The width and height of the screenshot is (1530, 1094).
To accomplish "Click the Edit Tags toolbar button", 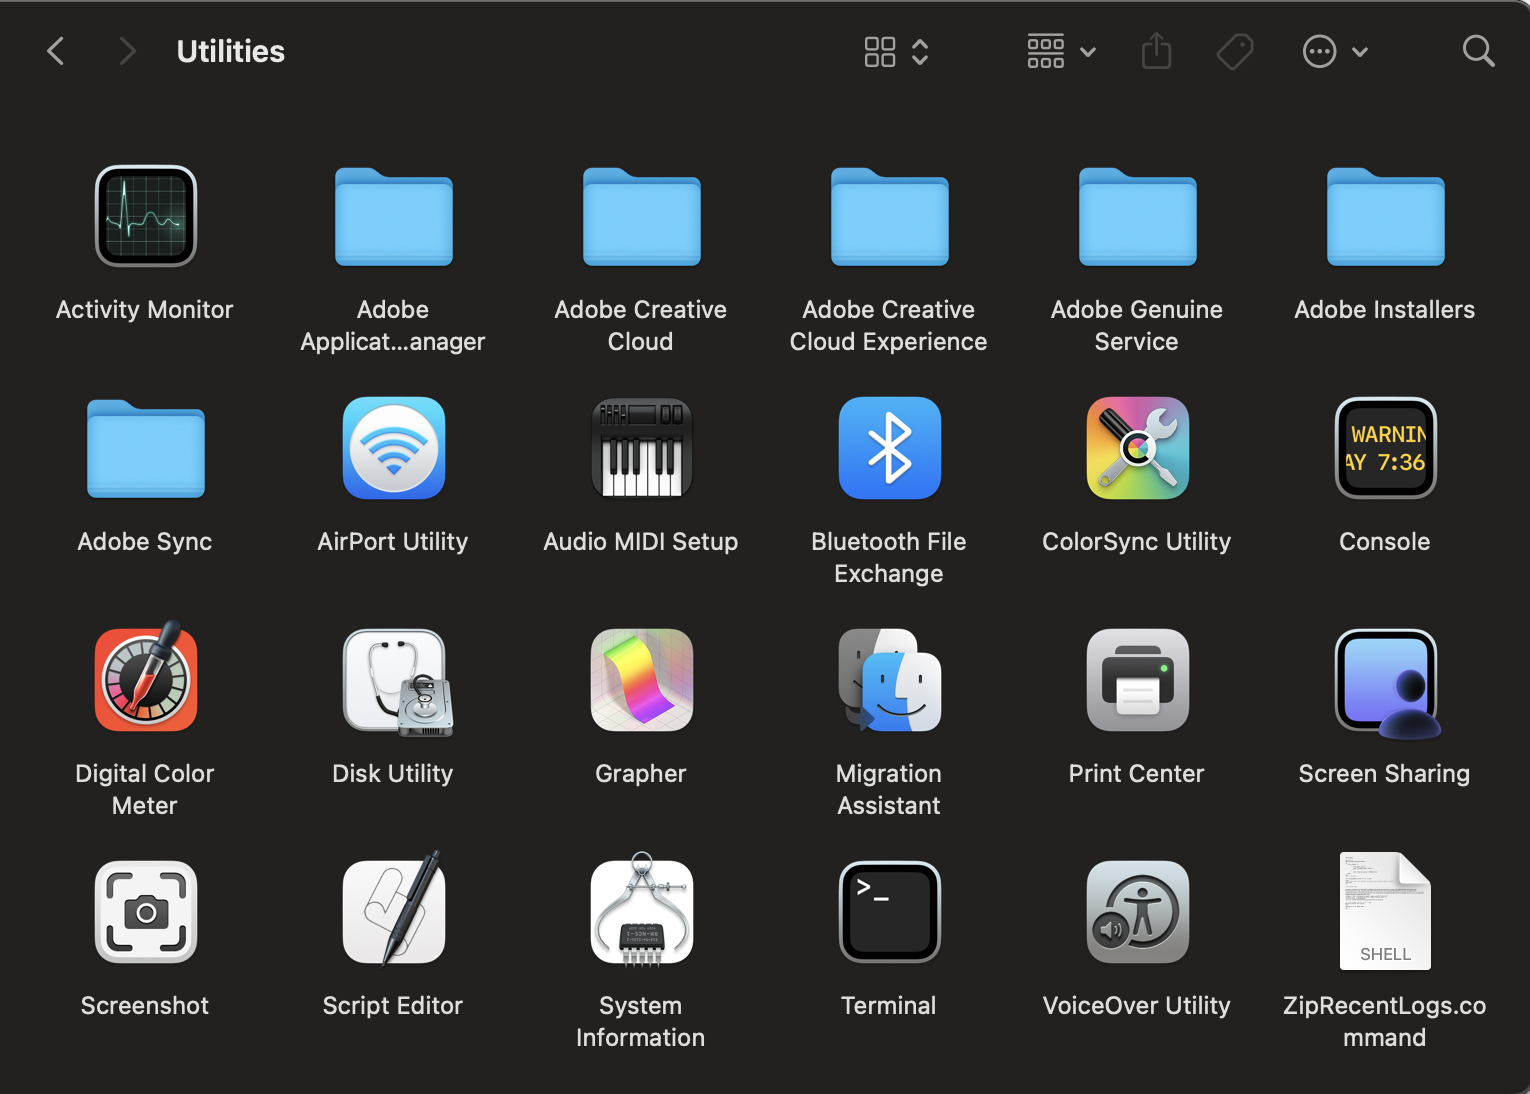I will tap(1235, 52).
